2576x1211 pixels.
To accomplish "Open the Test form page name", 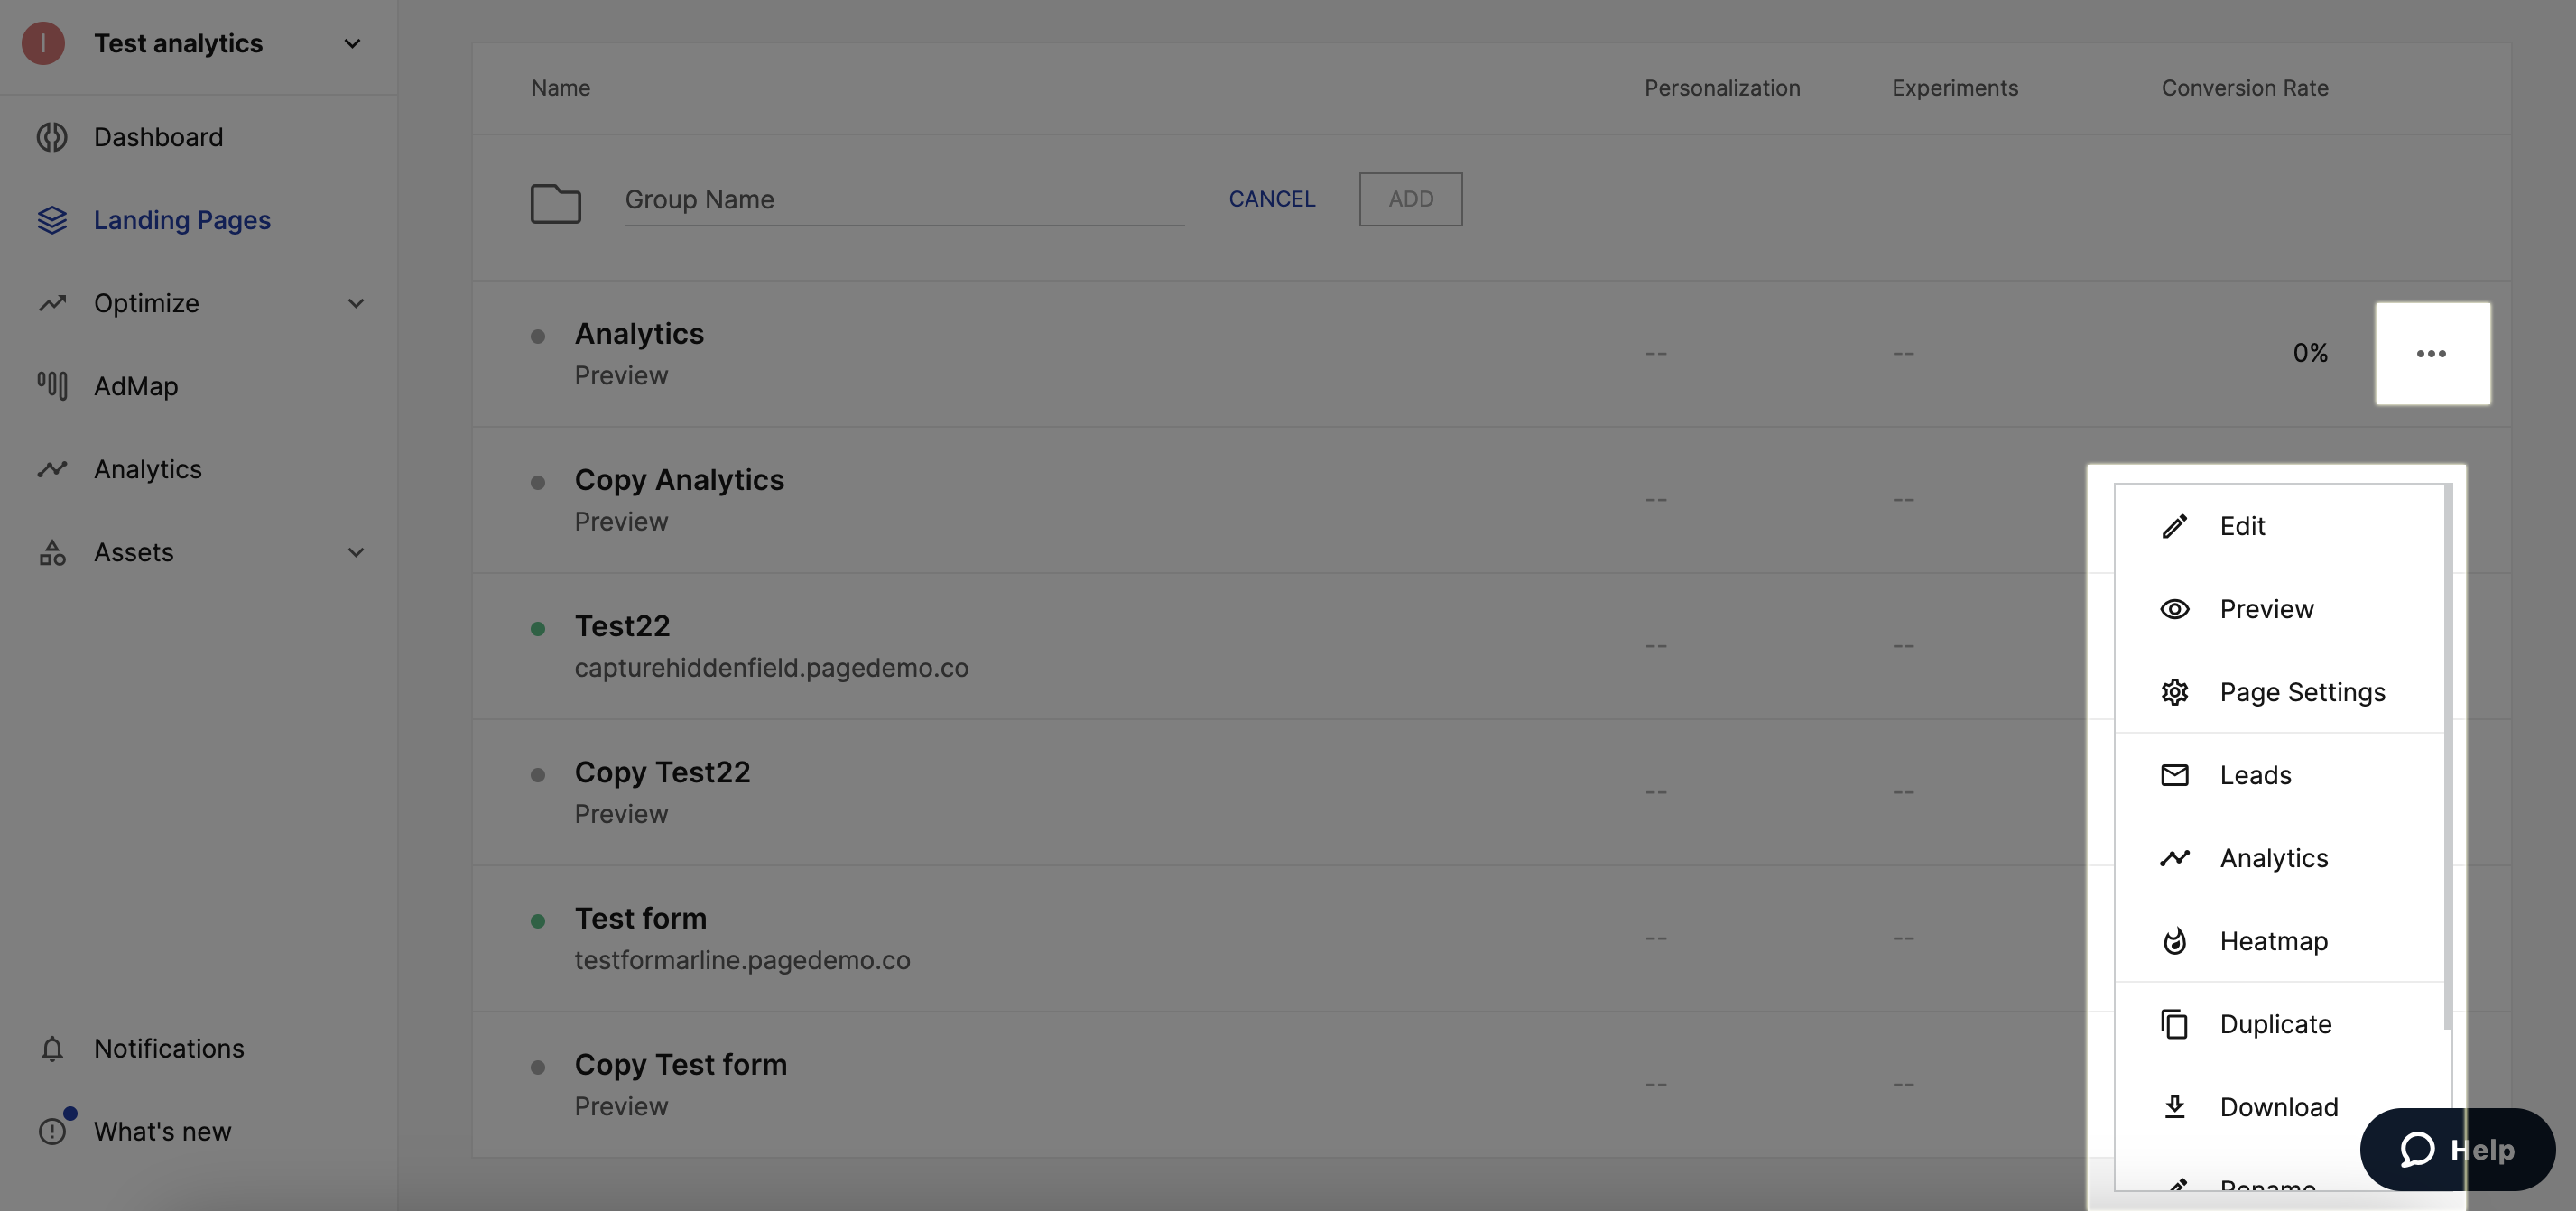I will click(x=640, y=918).
